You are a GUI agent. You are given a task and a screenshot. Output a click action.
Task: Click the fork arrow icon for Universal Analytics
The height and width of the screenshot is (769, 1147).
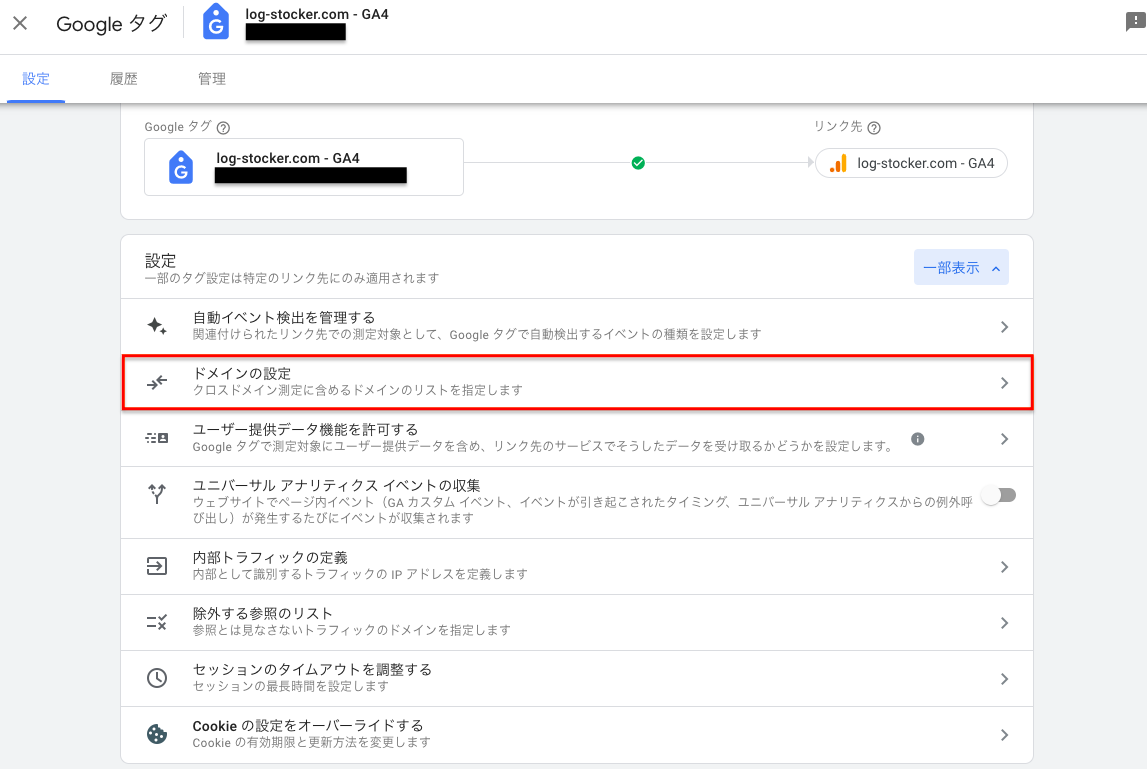[x=157, y=494]
